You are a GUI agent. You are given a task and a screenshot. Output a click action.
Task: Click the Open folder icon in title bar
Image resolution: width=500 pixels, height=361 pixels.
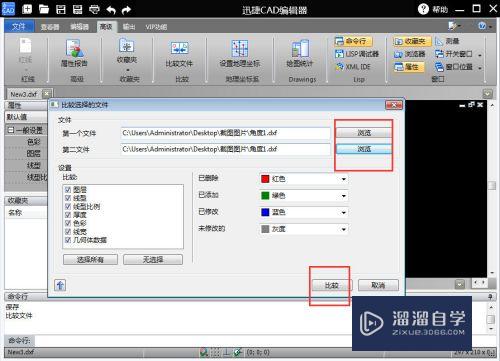click(x=44, y=9)
